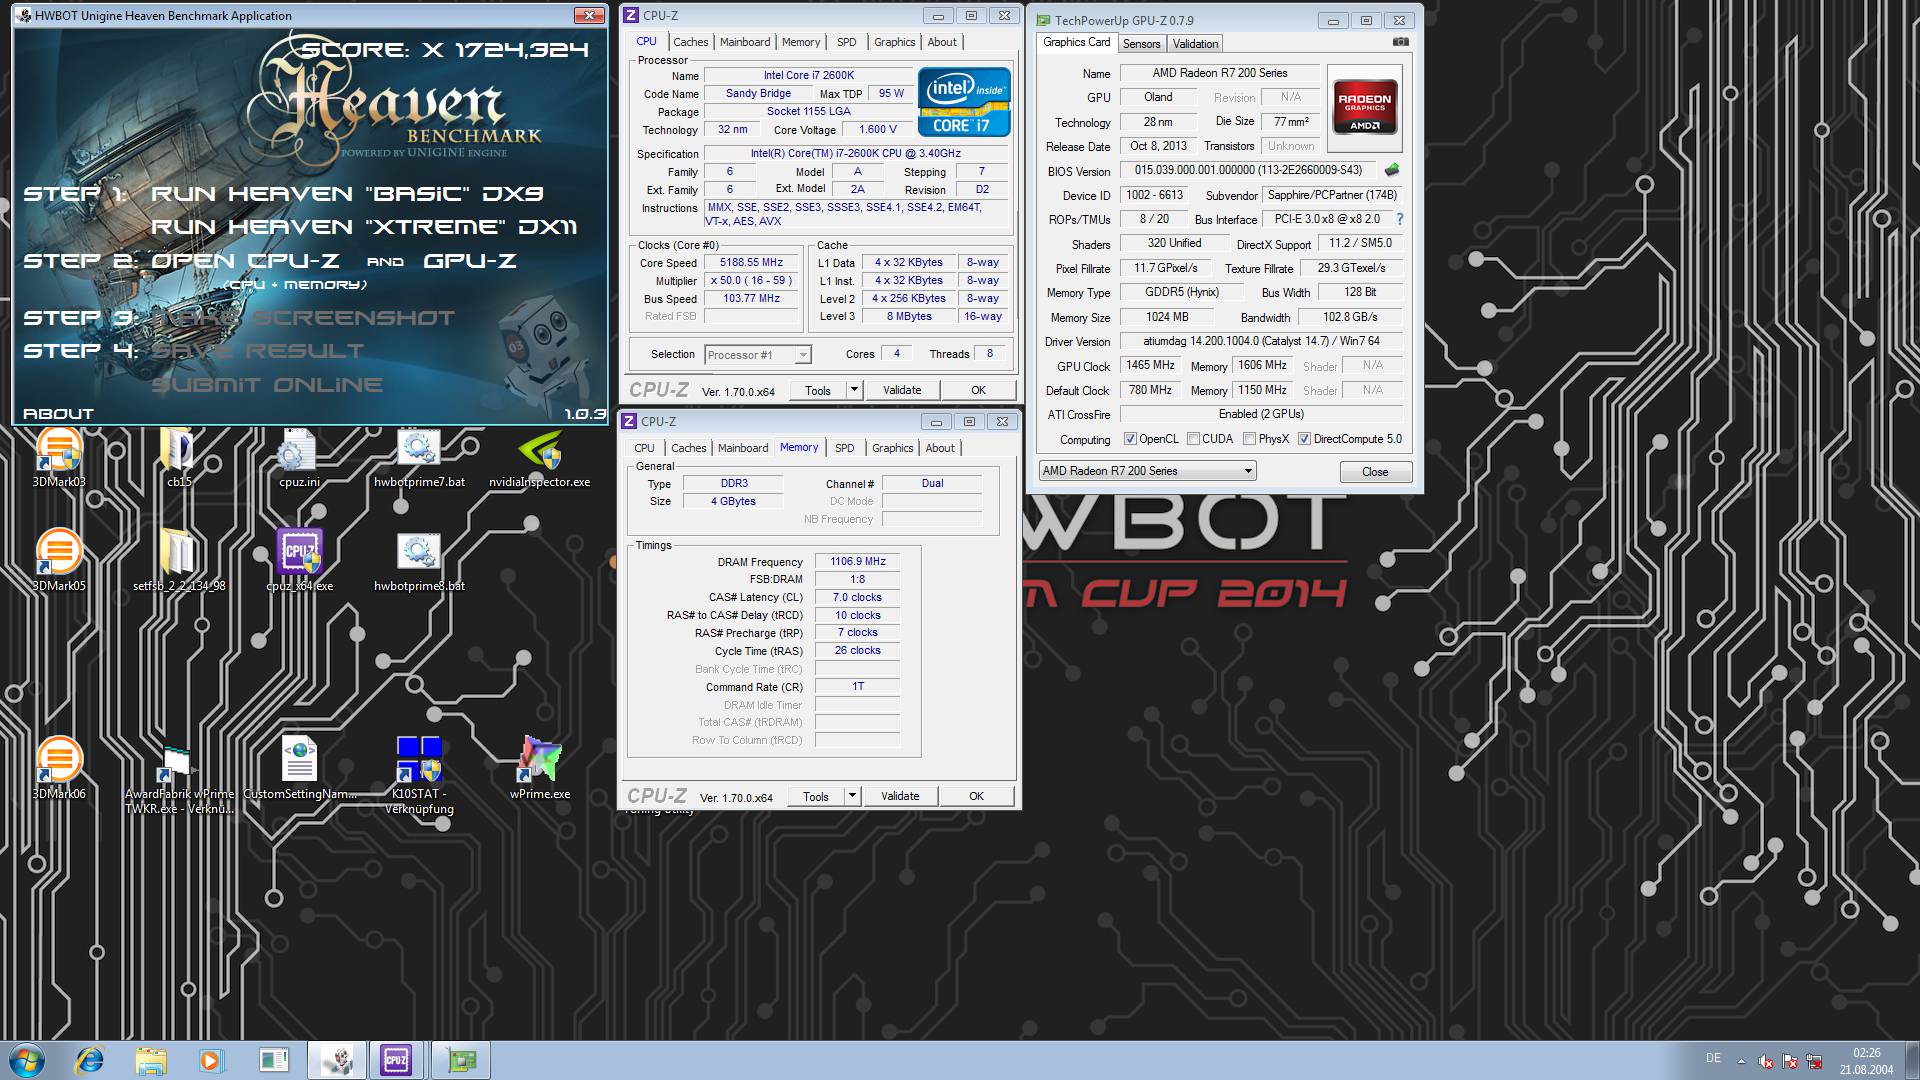Click the DE language indicator
Image resolution: width=1920 pixels, height=1080 pixels.
1713,1058
